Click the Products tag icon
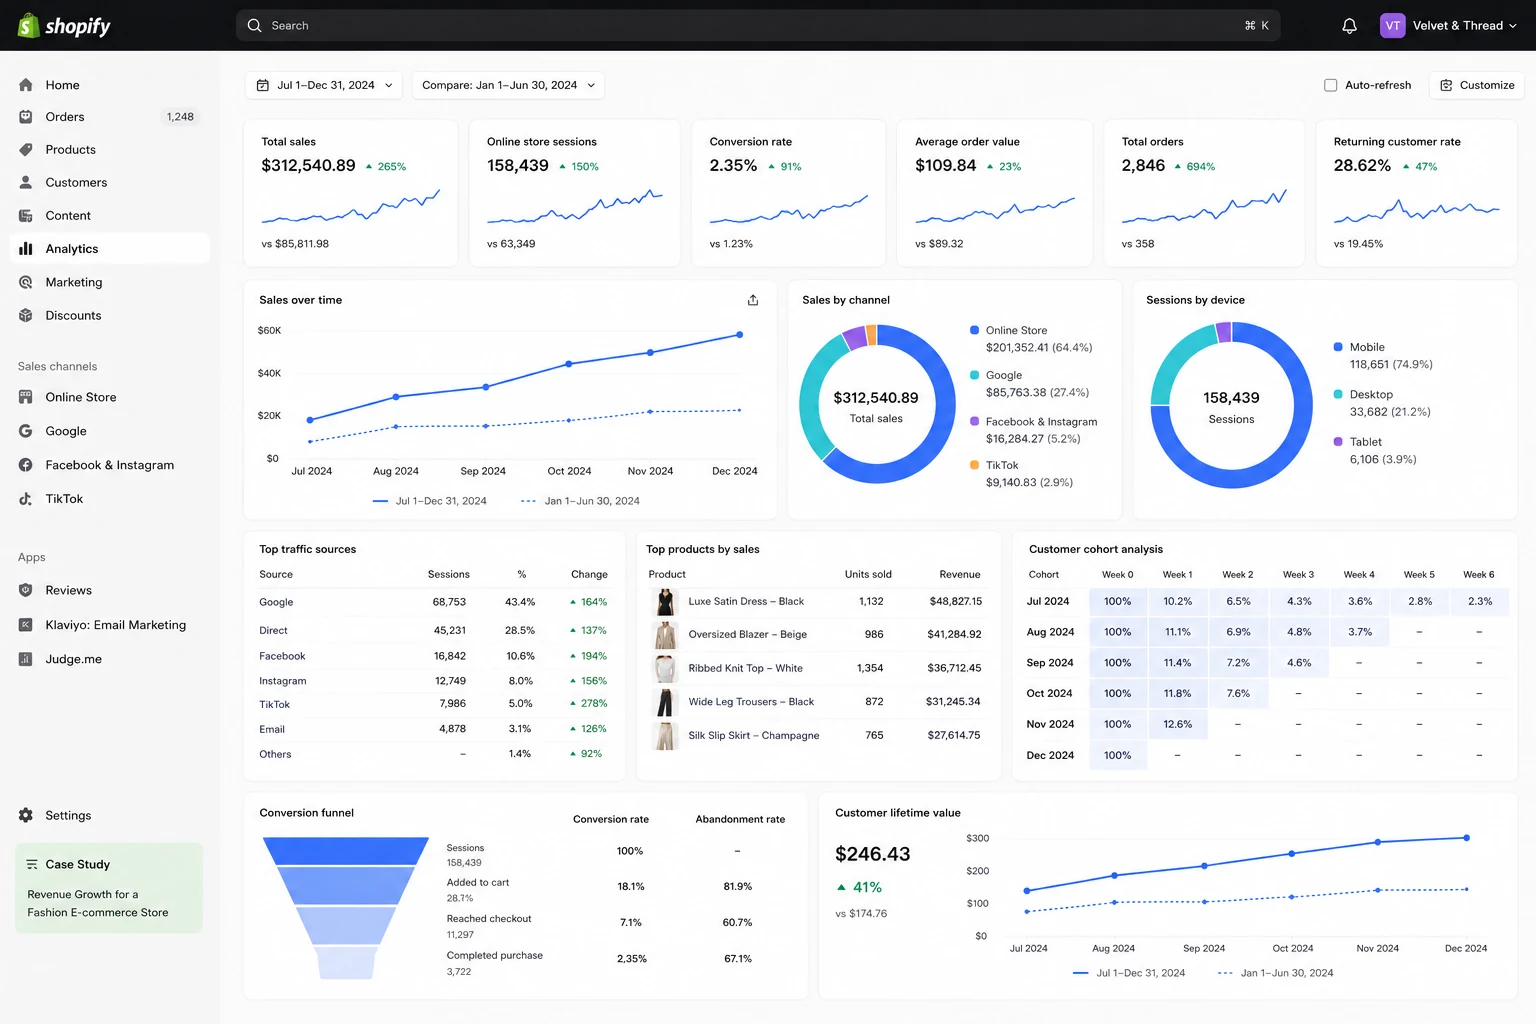The image size is (1536, 1024). (x=26, y=150)
